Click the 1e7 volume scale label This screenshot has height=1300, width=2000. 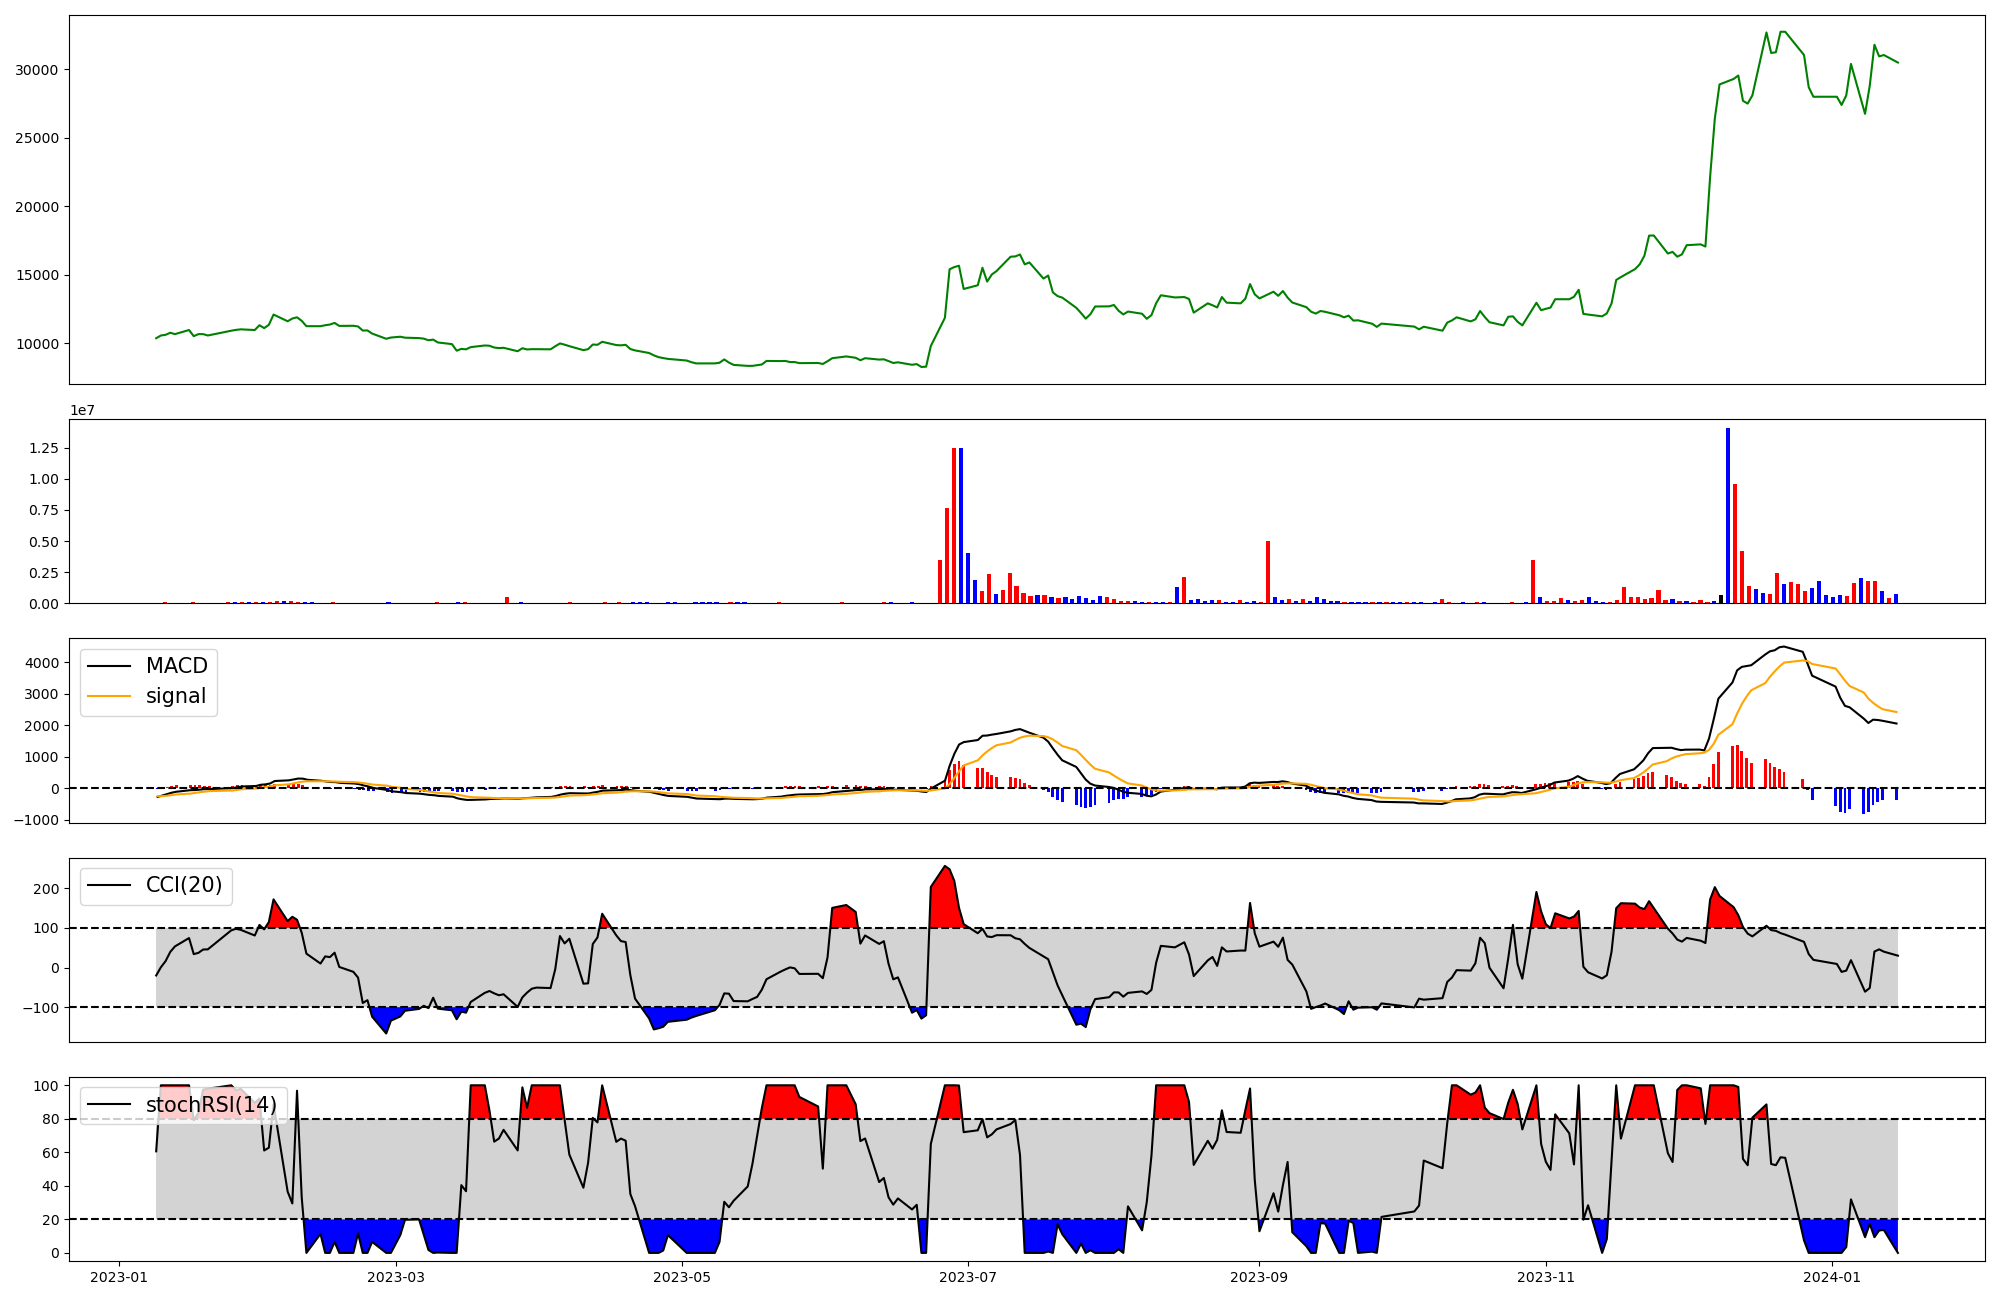[82, 410]
